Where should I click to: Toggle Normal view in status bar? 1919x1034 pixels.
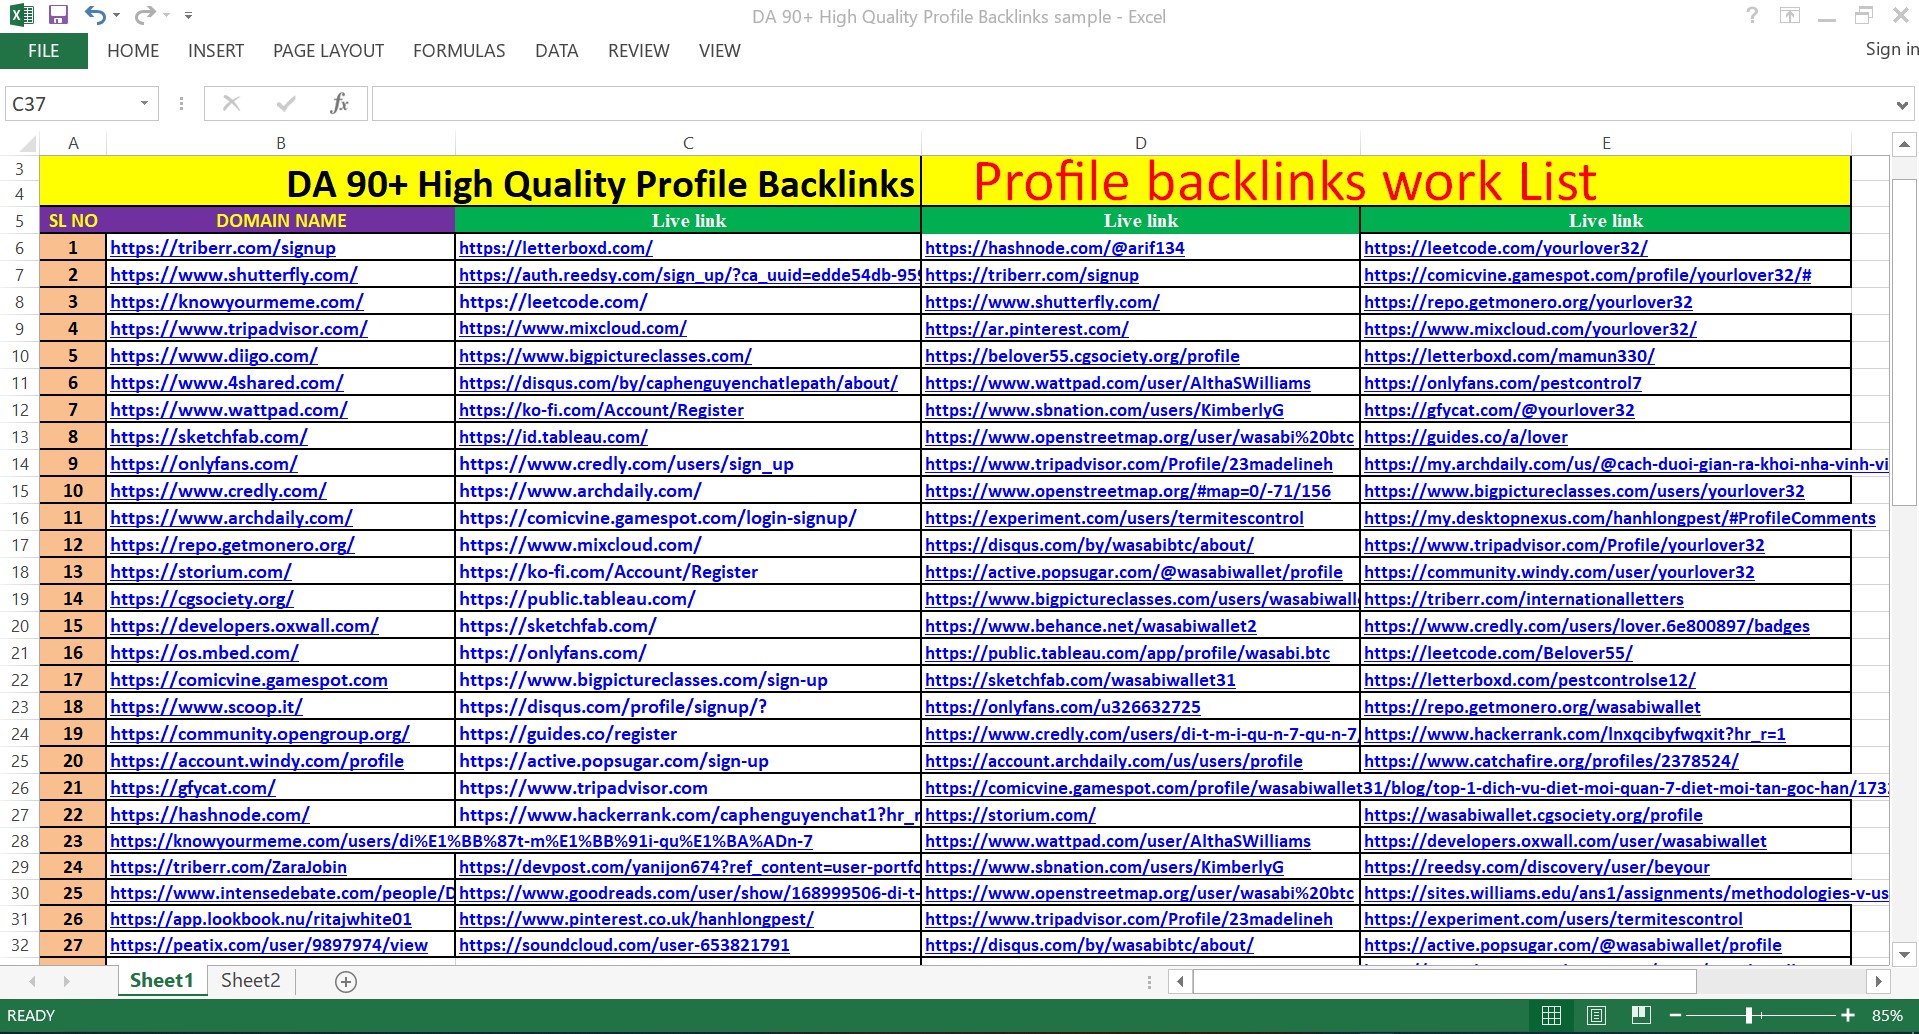click(1552, 1015)
